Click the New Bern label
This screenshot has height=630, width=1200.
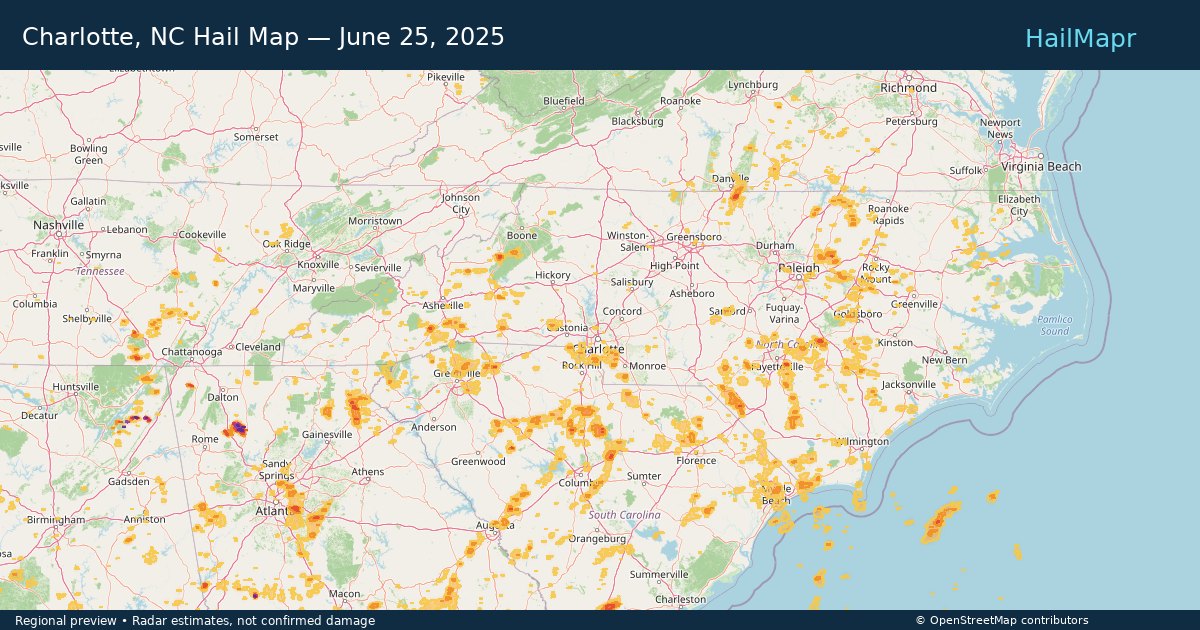[x=945, y=360]
